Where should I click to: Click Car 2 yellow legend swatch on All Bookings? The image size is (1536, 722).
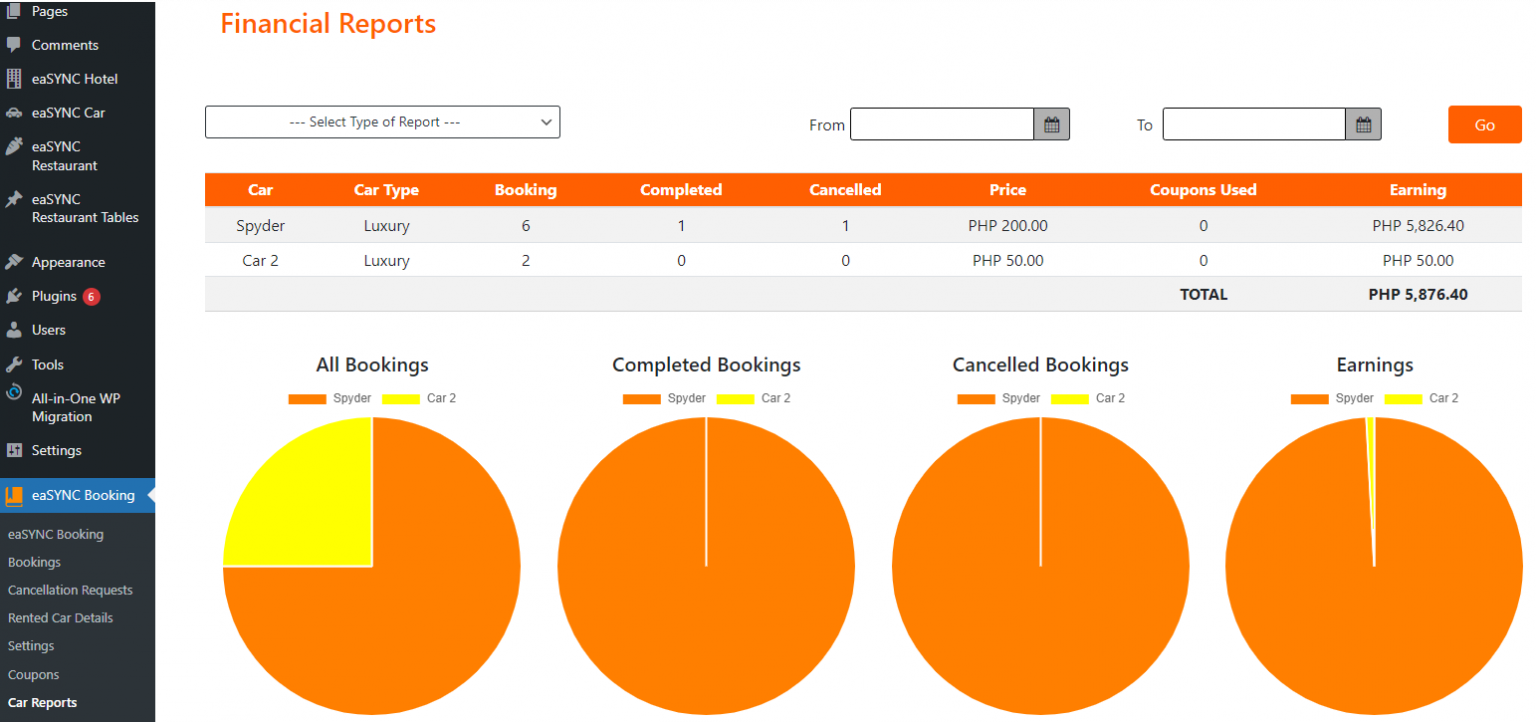[400, 398]
